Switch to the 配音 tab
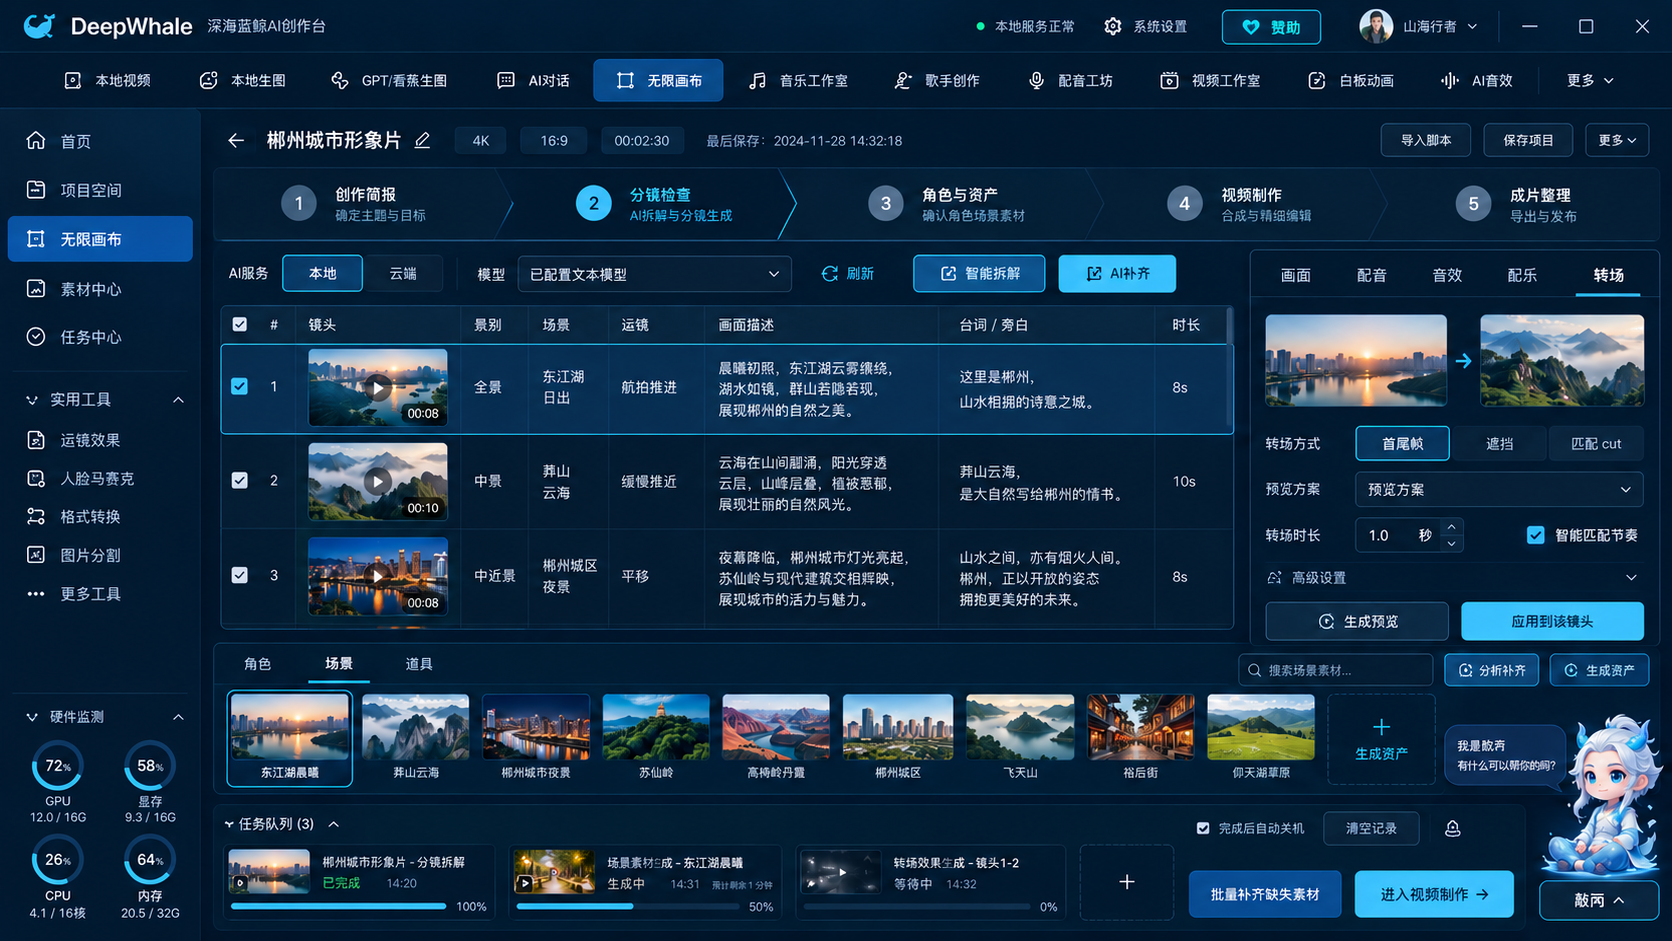The width and height of the screenshot is (1672, 941). tap(1371, 275)
